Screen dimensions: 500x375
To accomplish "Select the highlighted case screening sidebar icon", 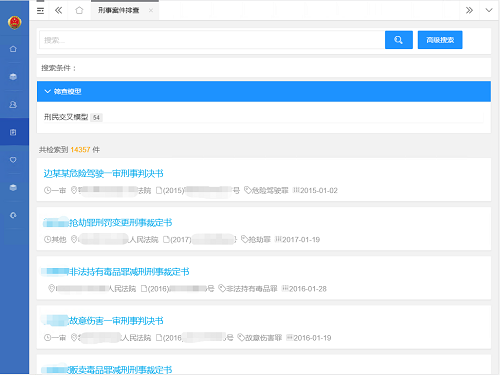I will 13,132.
